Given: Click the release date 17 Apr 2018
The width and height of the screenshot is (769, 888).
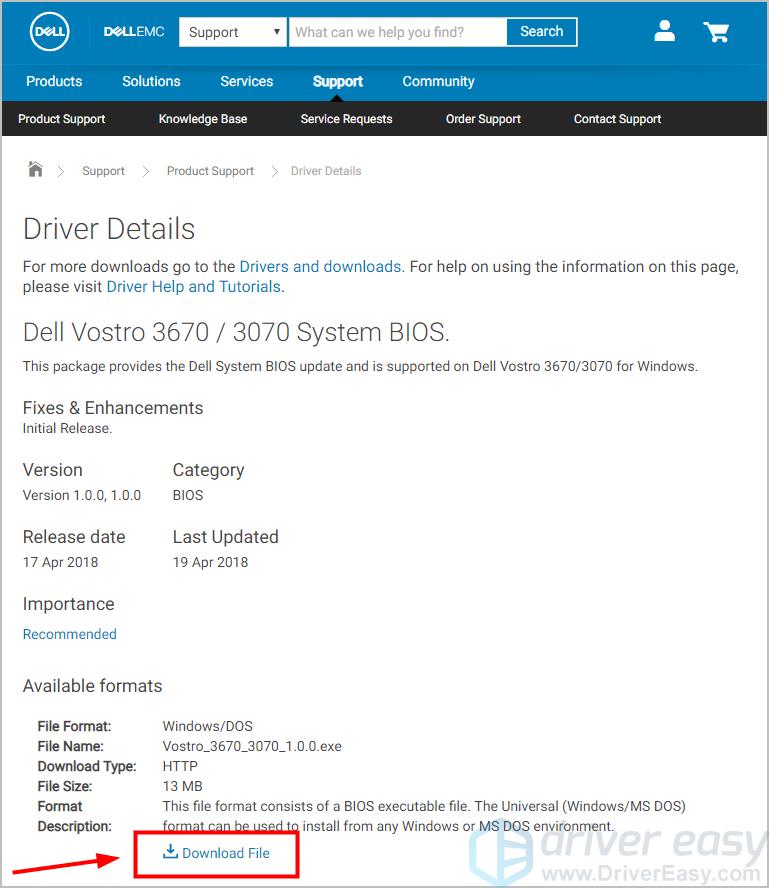Looking at the screenshot, I should (61, 562).
